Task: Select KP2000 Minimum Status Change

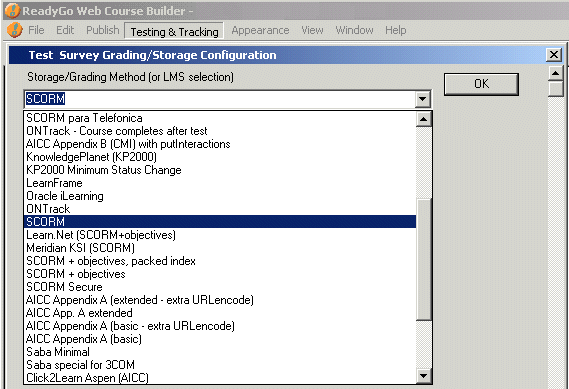Action: pyautogui.click(x=220, y=170)
